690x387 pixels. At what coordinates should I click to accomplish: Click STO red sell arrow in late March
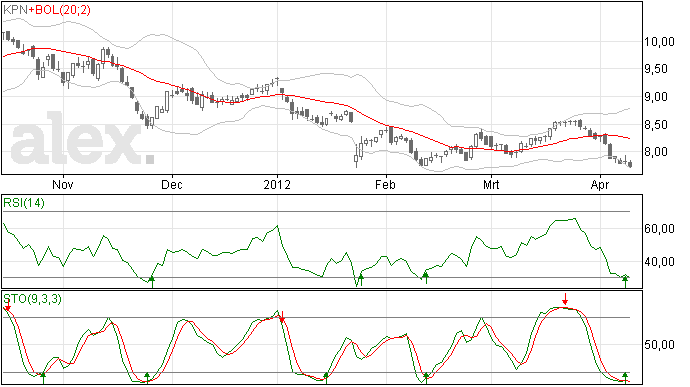pyautogui.click(x=565, y=299)
